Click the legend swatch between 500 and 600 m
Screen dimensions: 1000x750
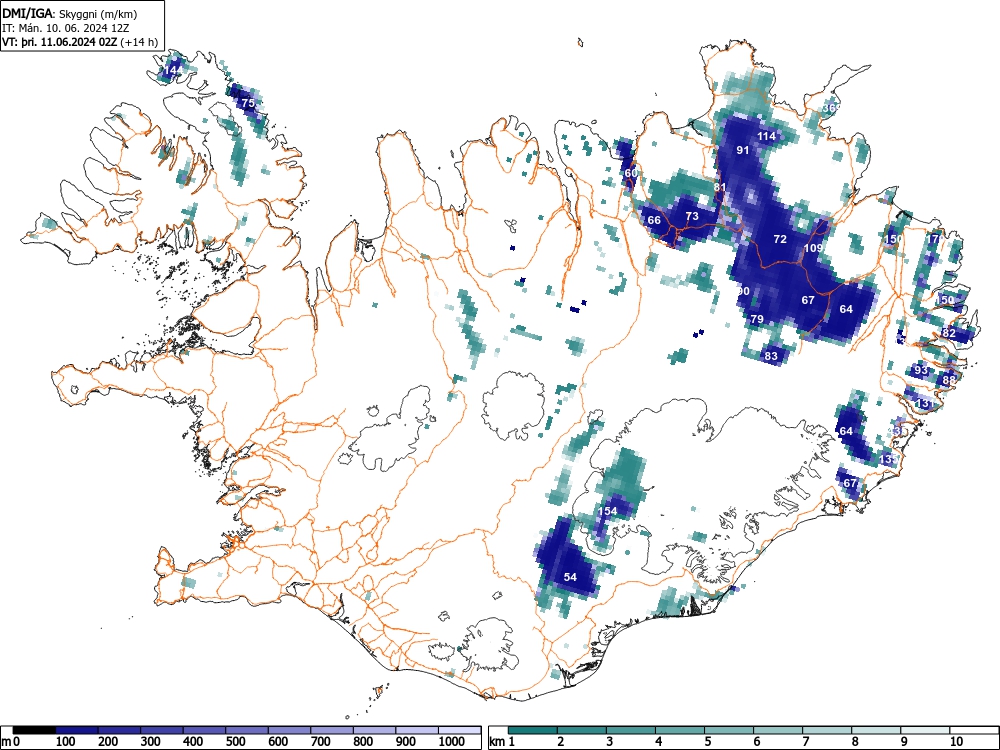coord(247,730)
